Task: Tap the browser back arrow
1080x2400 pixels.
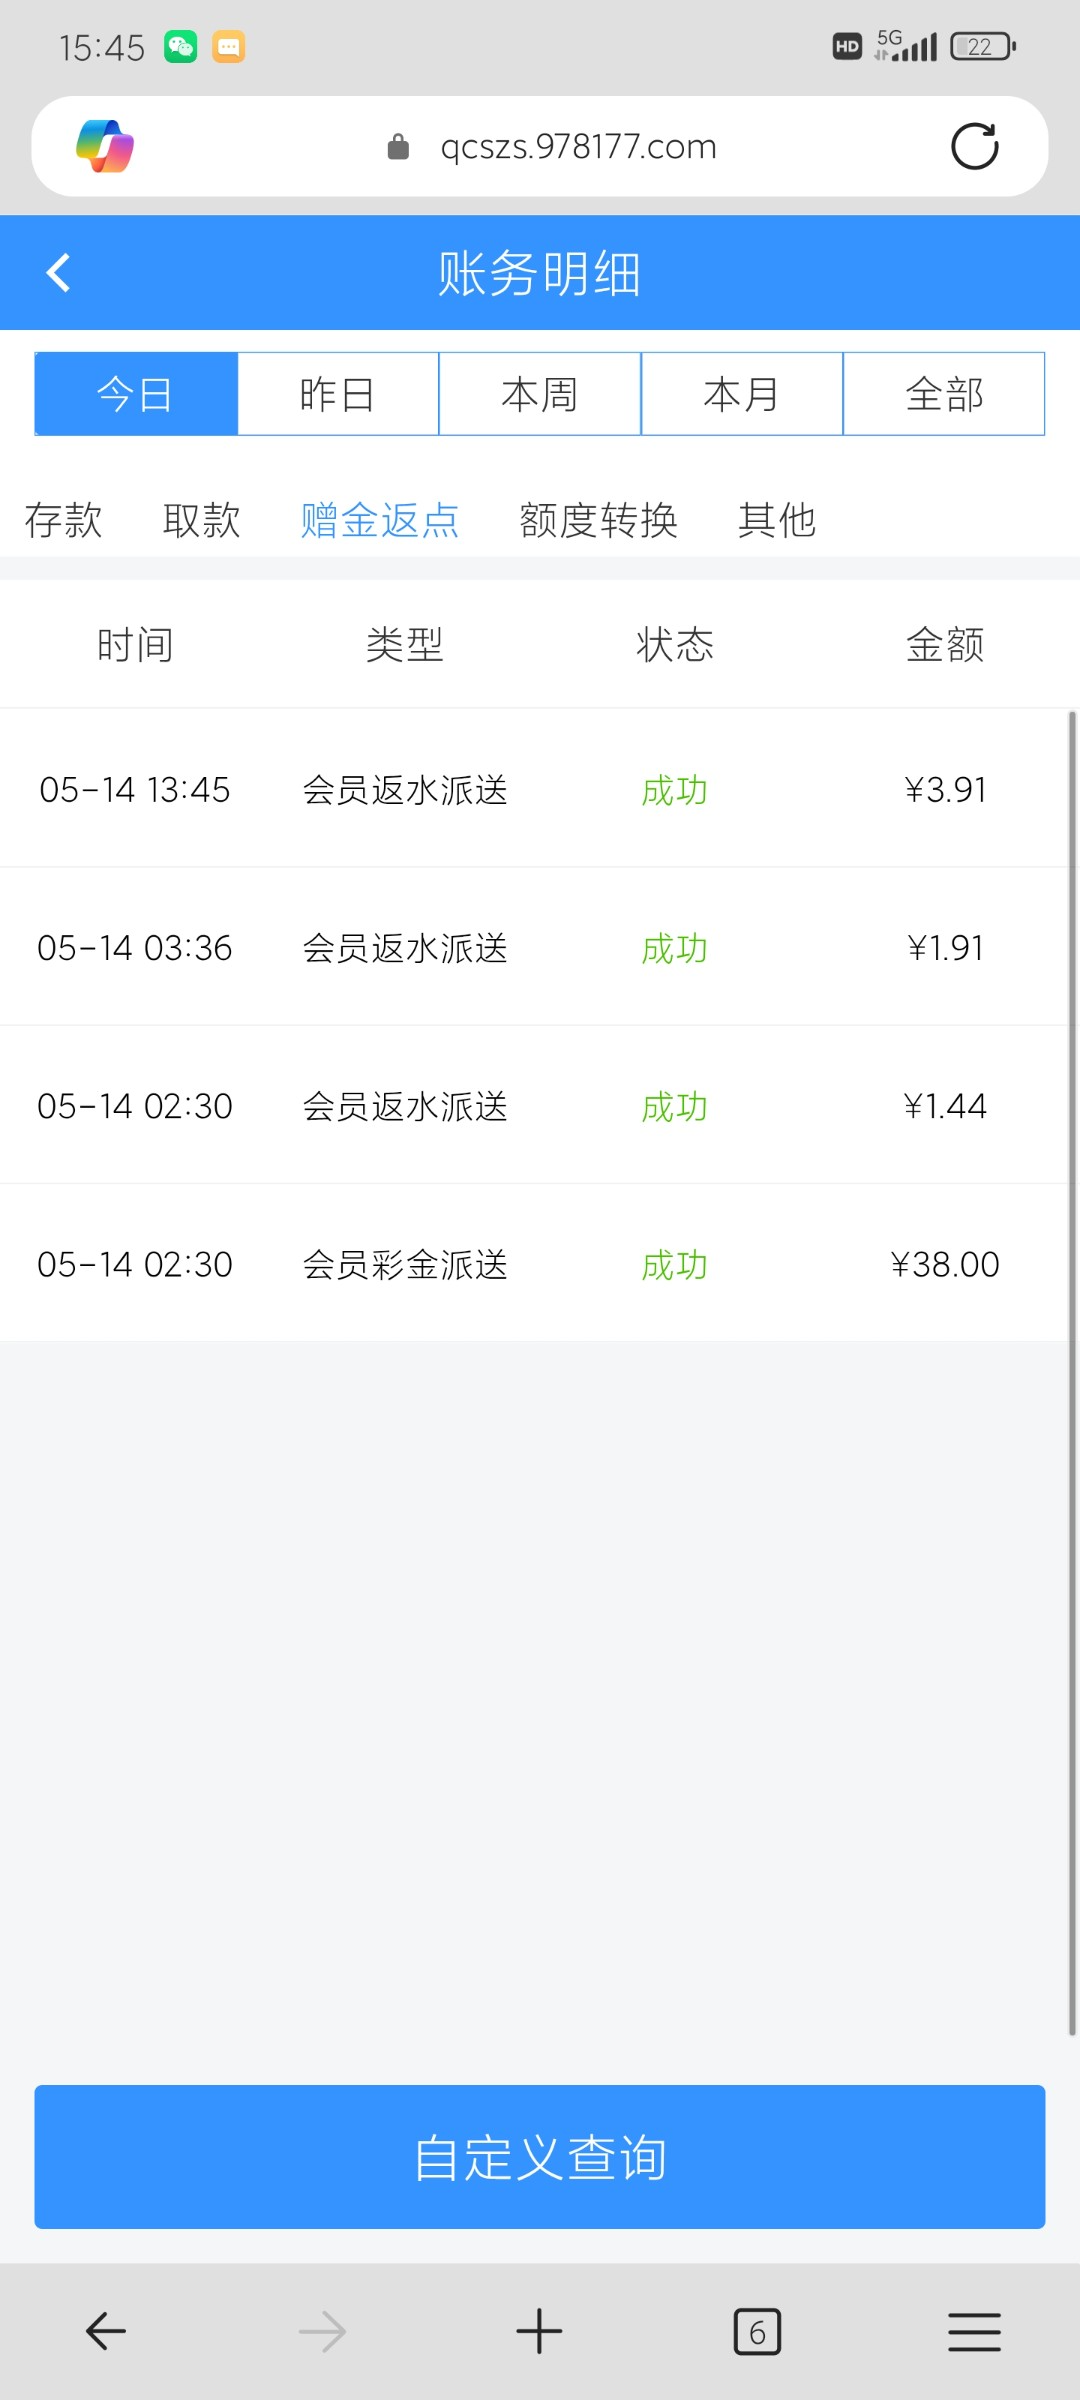Action: click(105, 2332)
